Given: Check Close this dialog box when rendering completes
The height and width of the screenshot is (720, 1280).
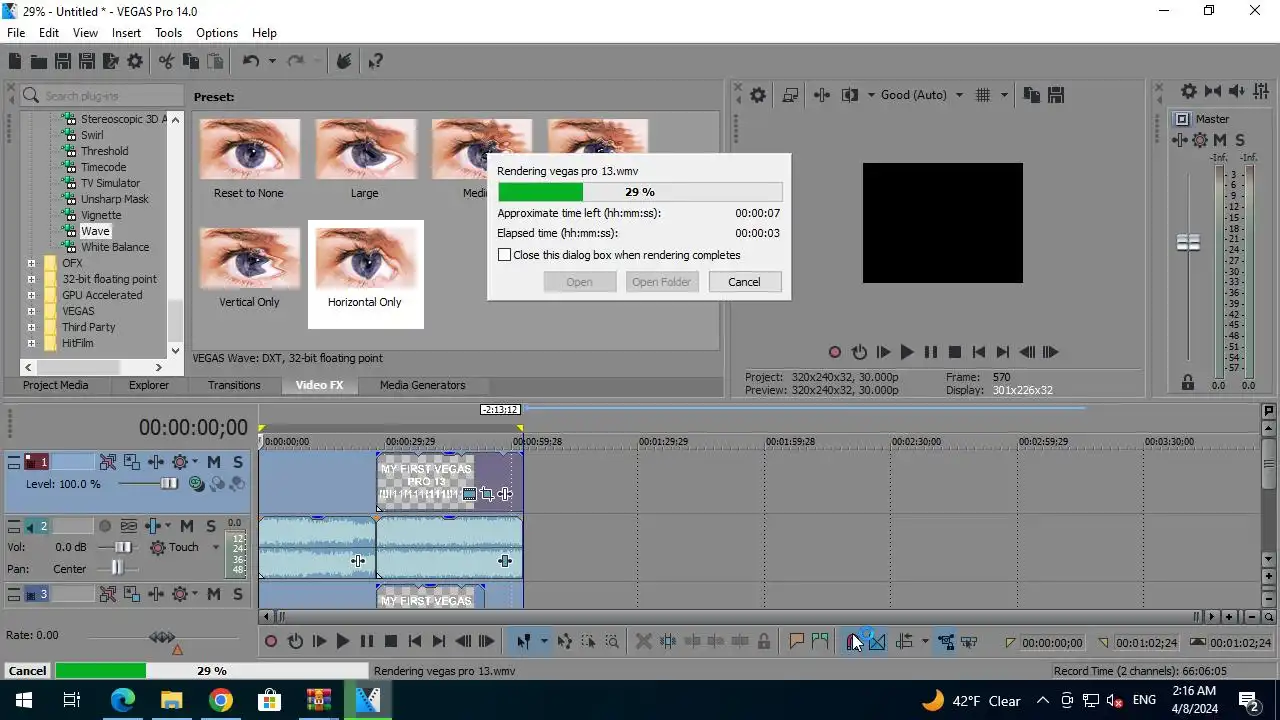Looking at the screenshot, I should (x=505, y=255).
